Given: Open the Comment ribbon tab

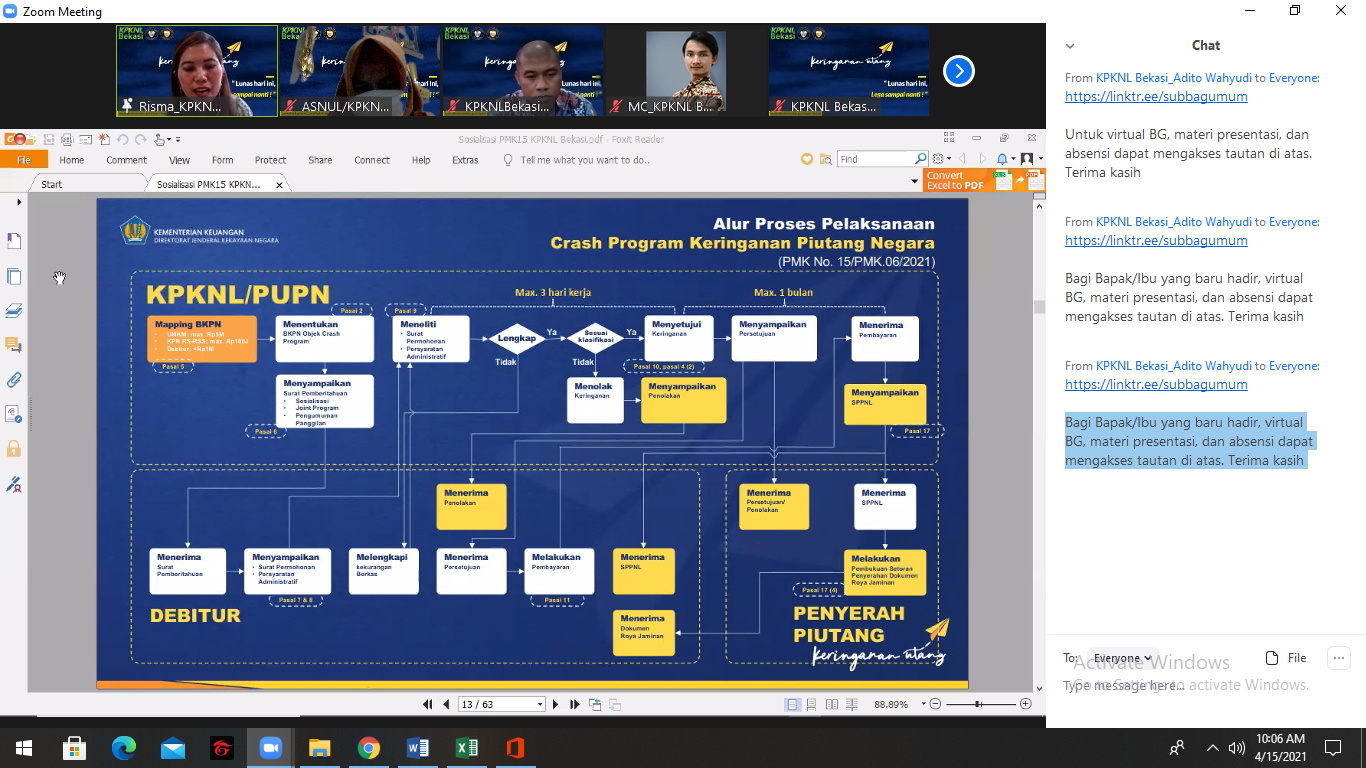Looking at the screenshot, I should click(x=126, y=160).
